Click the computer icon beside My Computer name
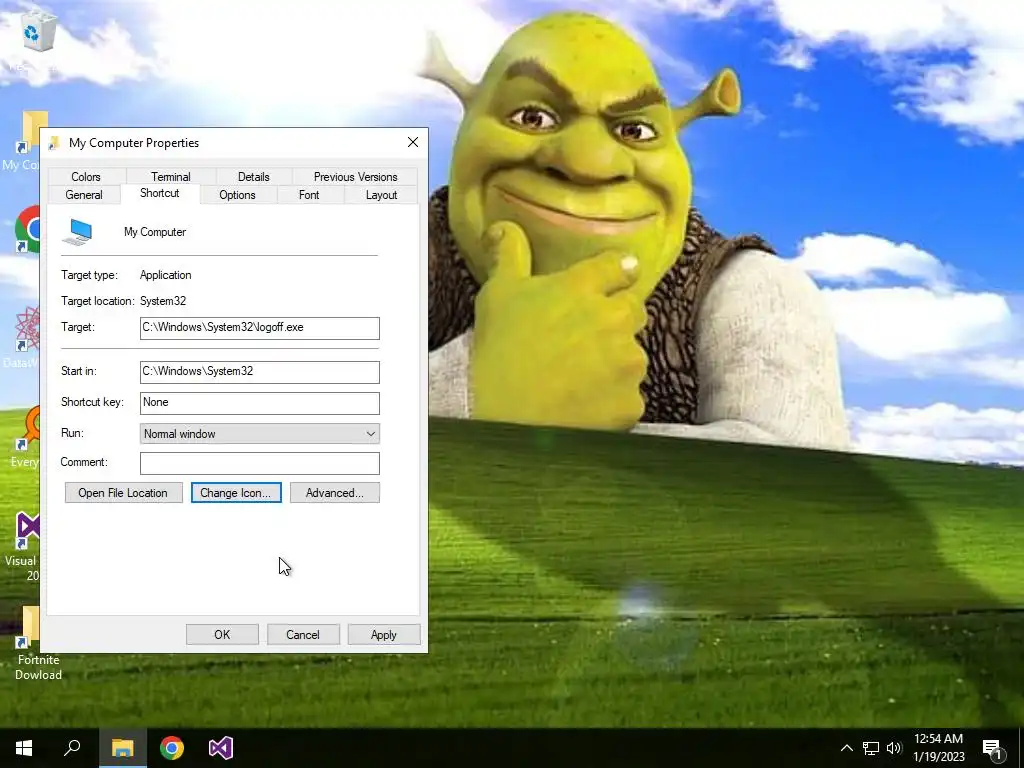 [x=78, y=232]
